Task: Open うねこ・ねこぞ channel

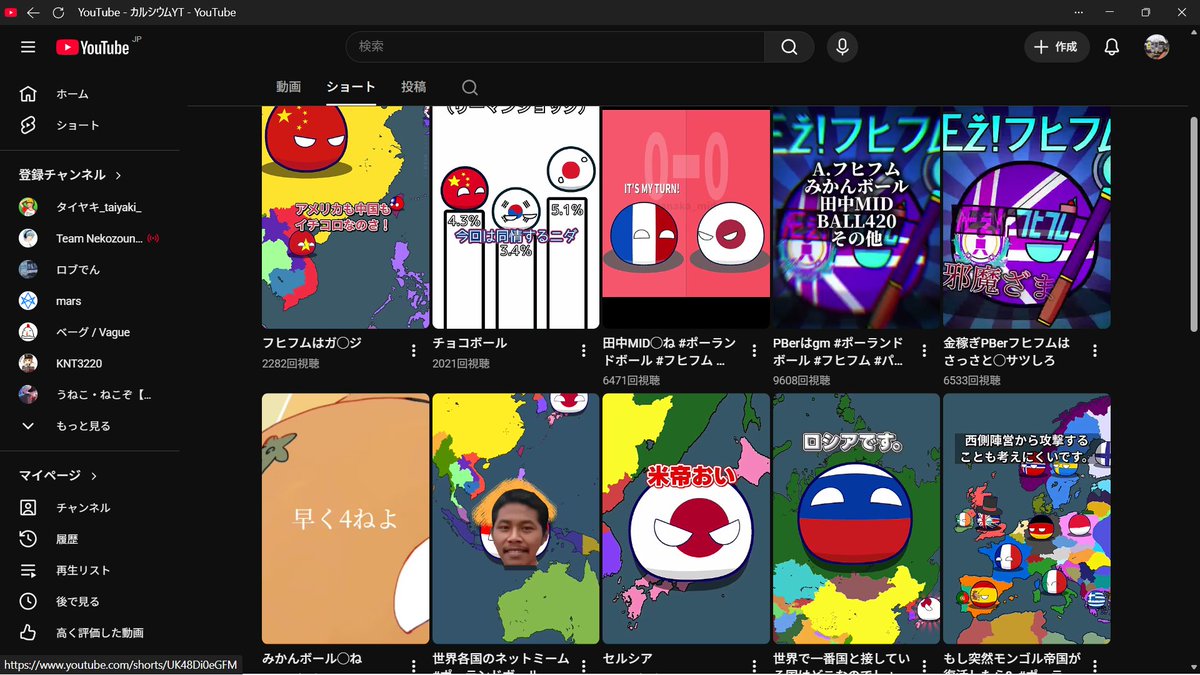Action: (90, 395)
